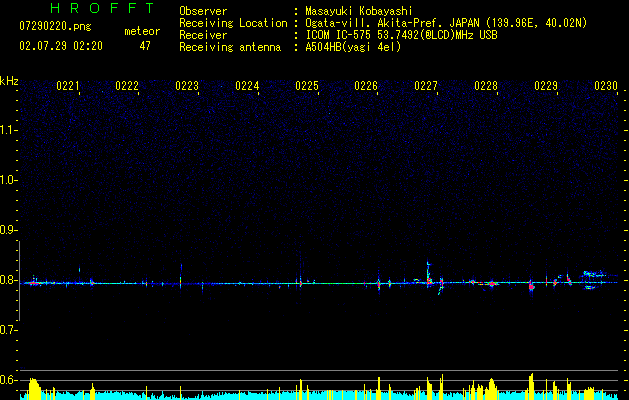Click the 0229 time marker
Viewport: 629px width, 400px height.
tap(546, 86)
